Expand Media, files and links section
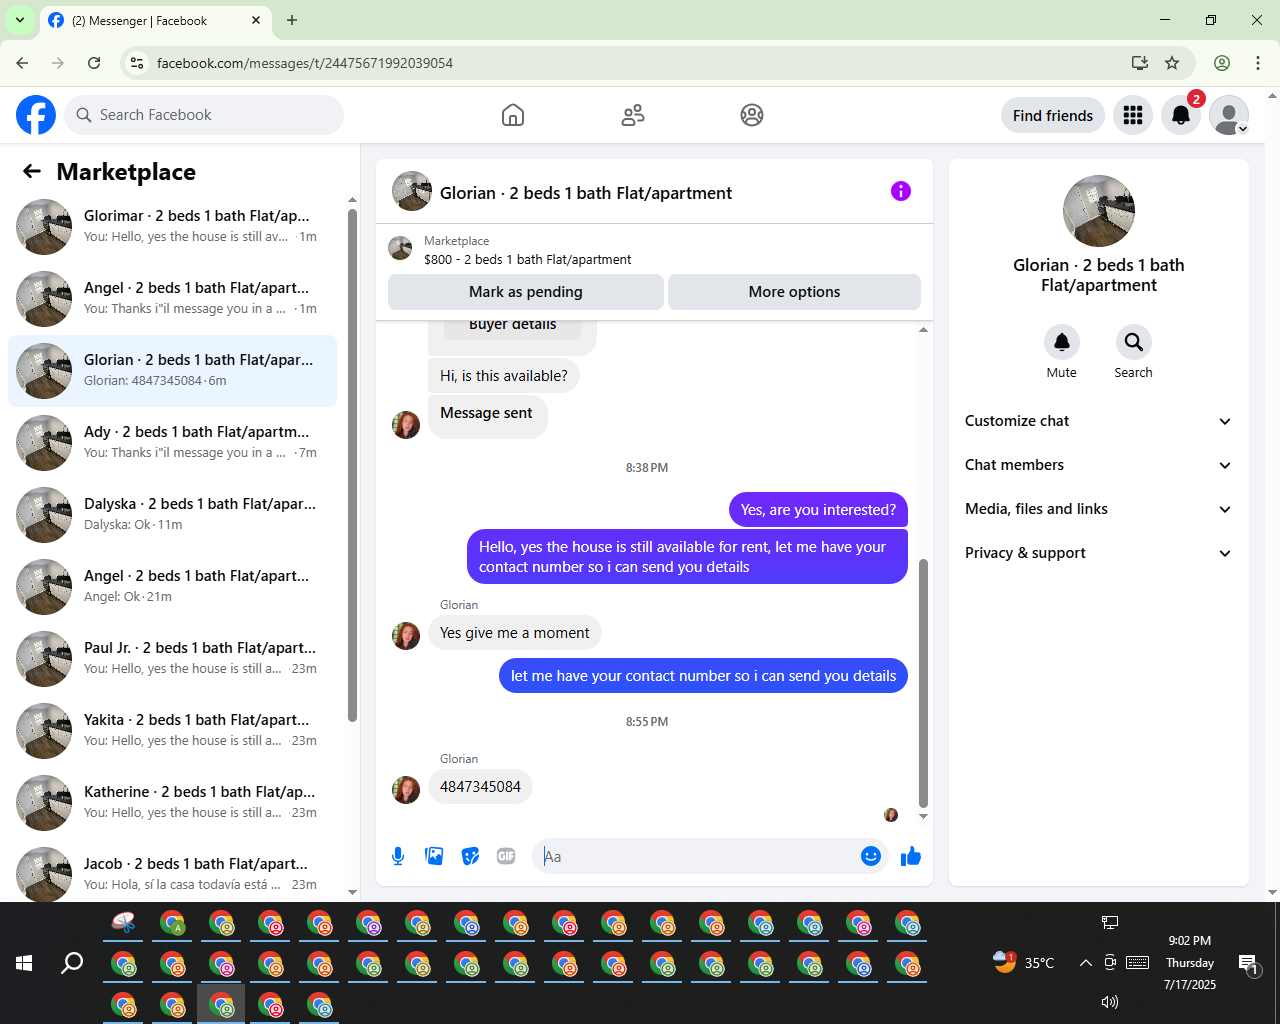 point(1098,509)
